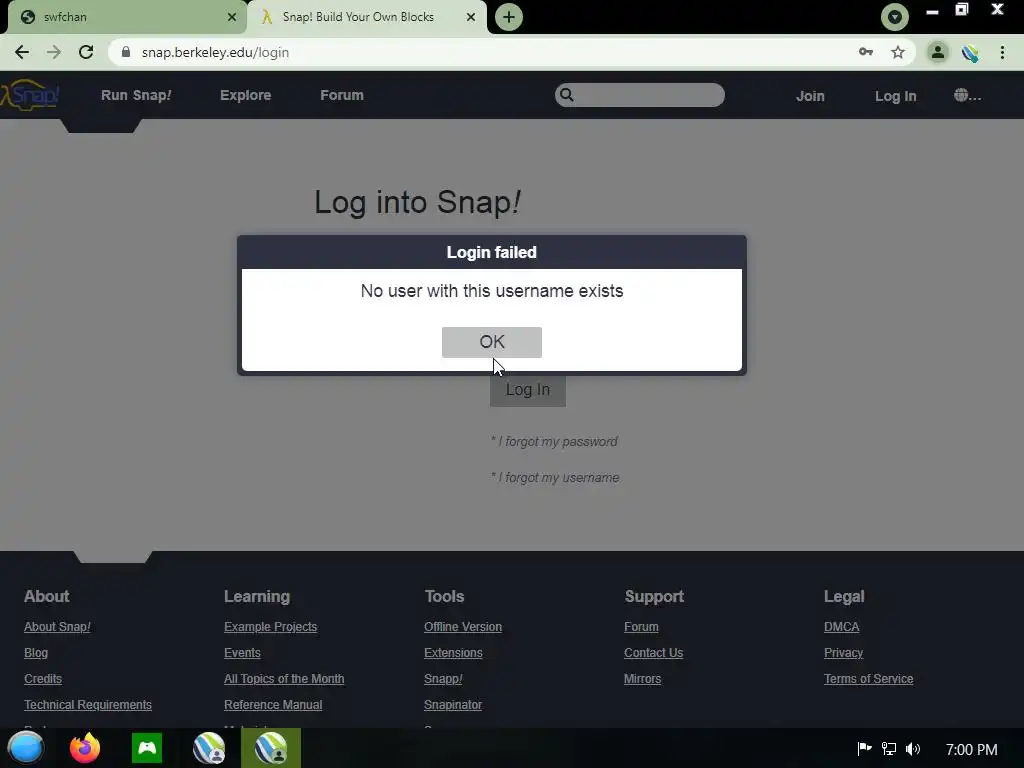The width and height of the screenshot is (1024, 768).
Task: Open the network icon in system tray
Action: [889, 749]
